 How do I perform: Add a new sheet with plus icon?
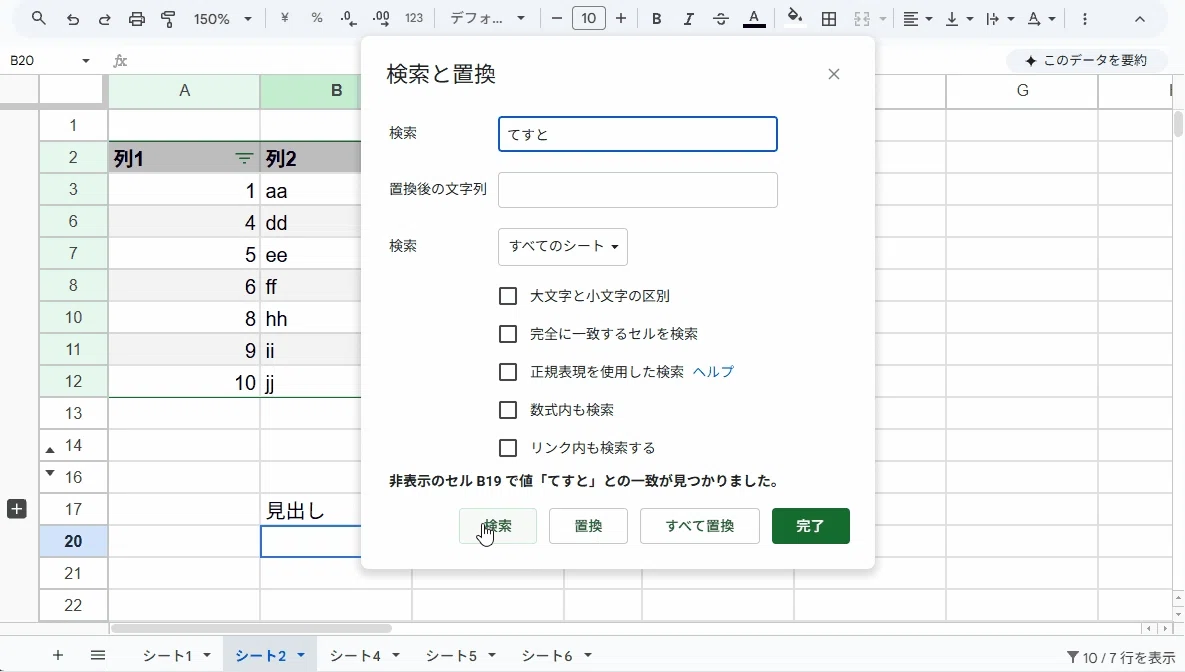pos(57,655)
